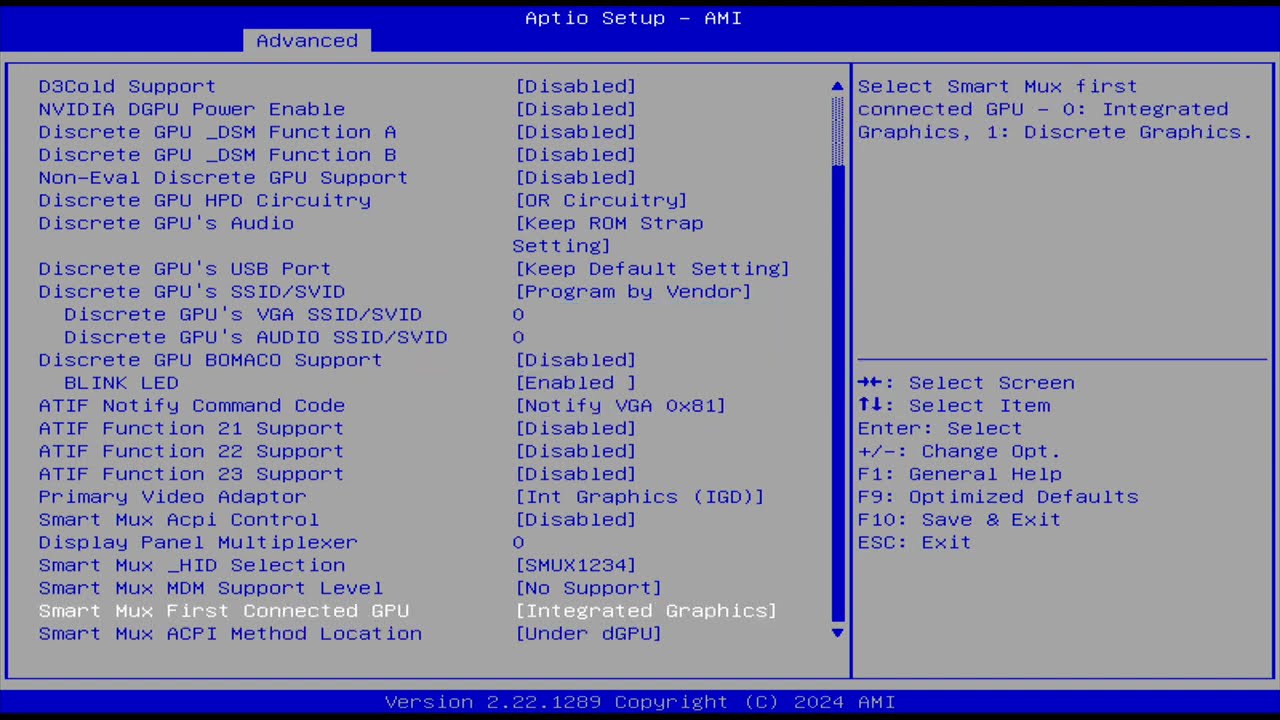1280x720 pixels.
Task: Select ATIF Function 23 Support label
Action: [191, 474]
